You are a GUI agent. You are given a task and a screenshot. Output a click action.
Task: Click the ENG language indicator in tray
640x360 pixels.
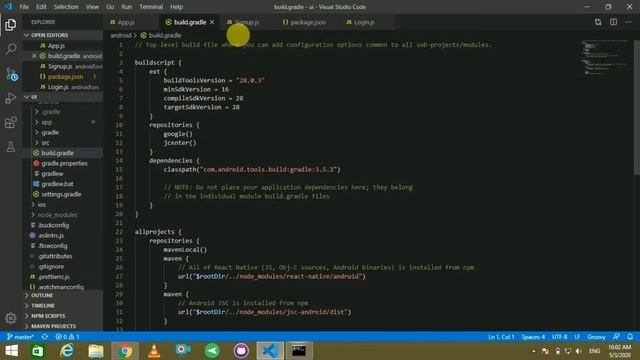pyautogui.click(x=594, y=351)
